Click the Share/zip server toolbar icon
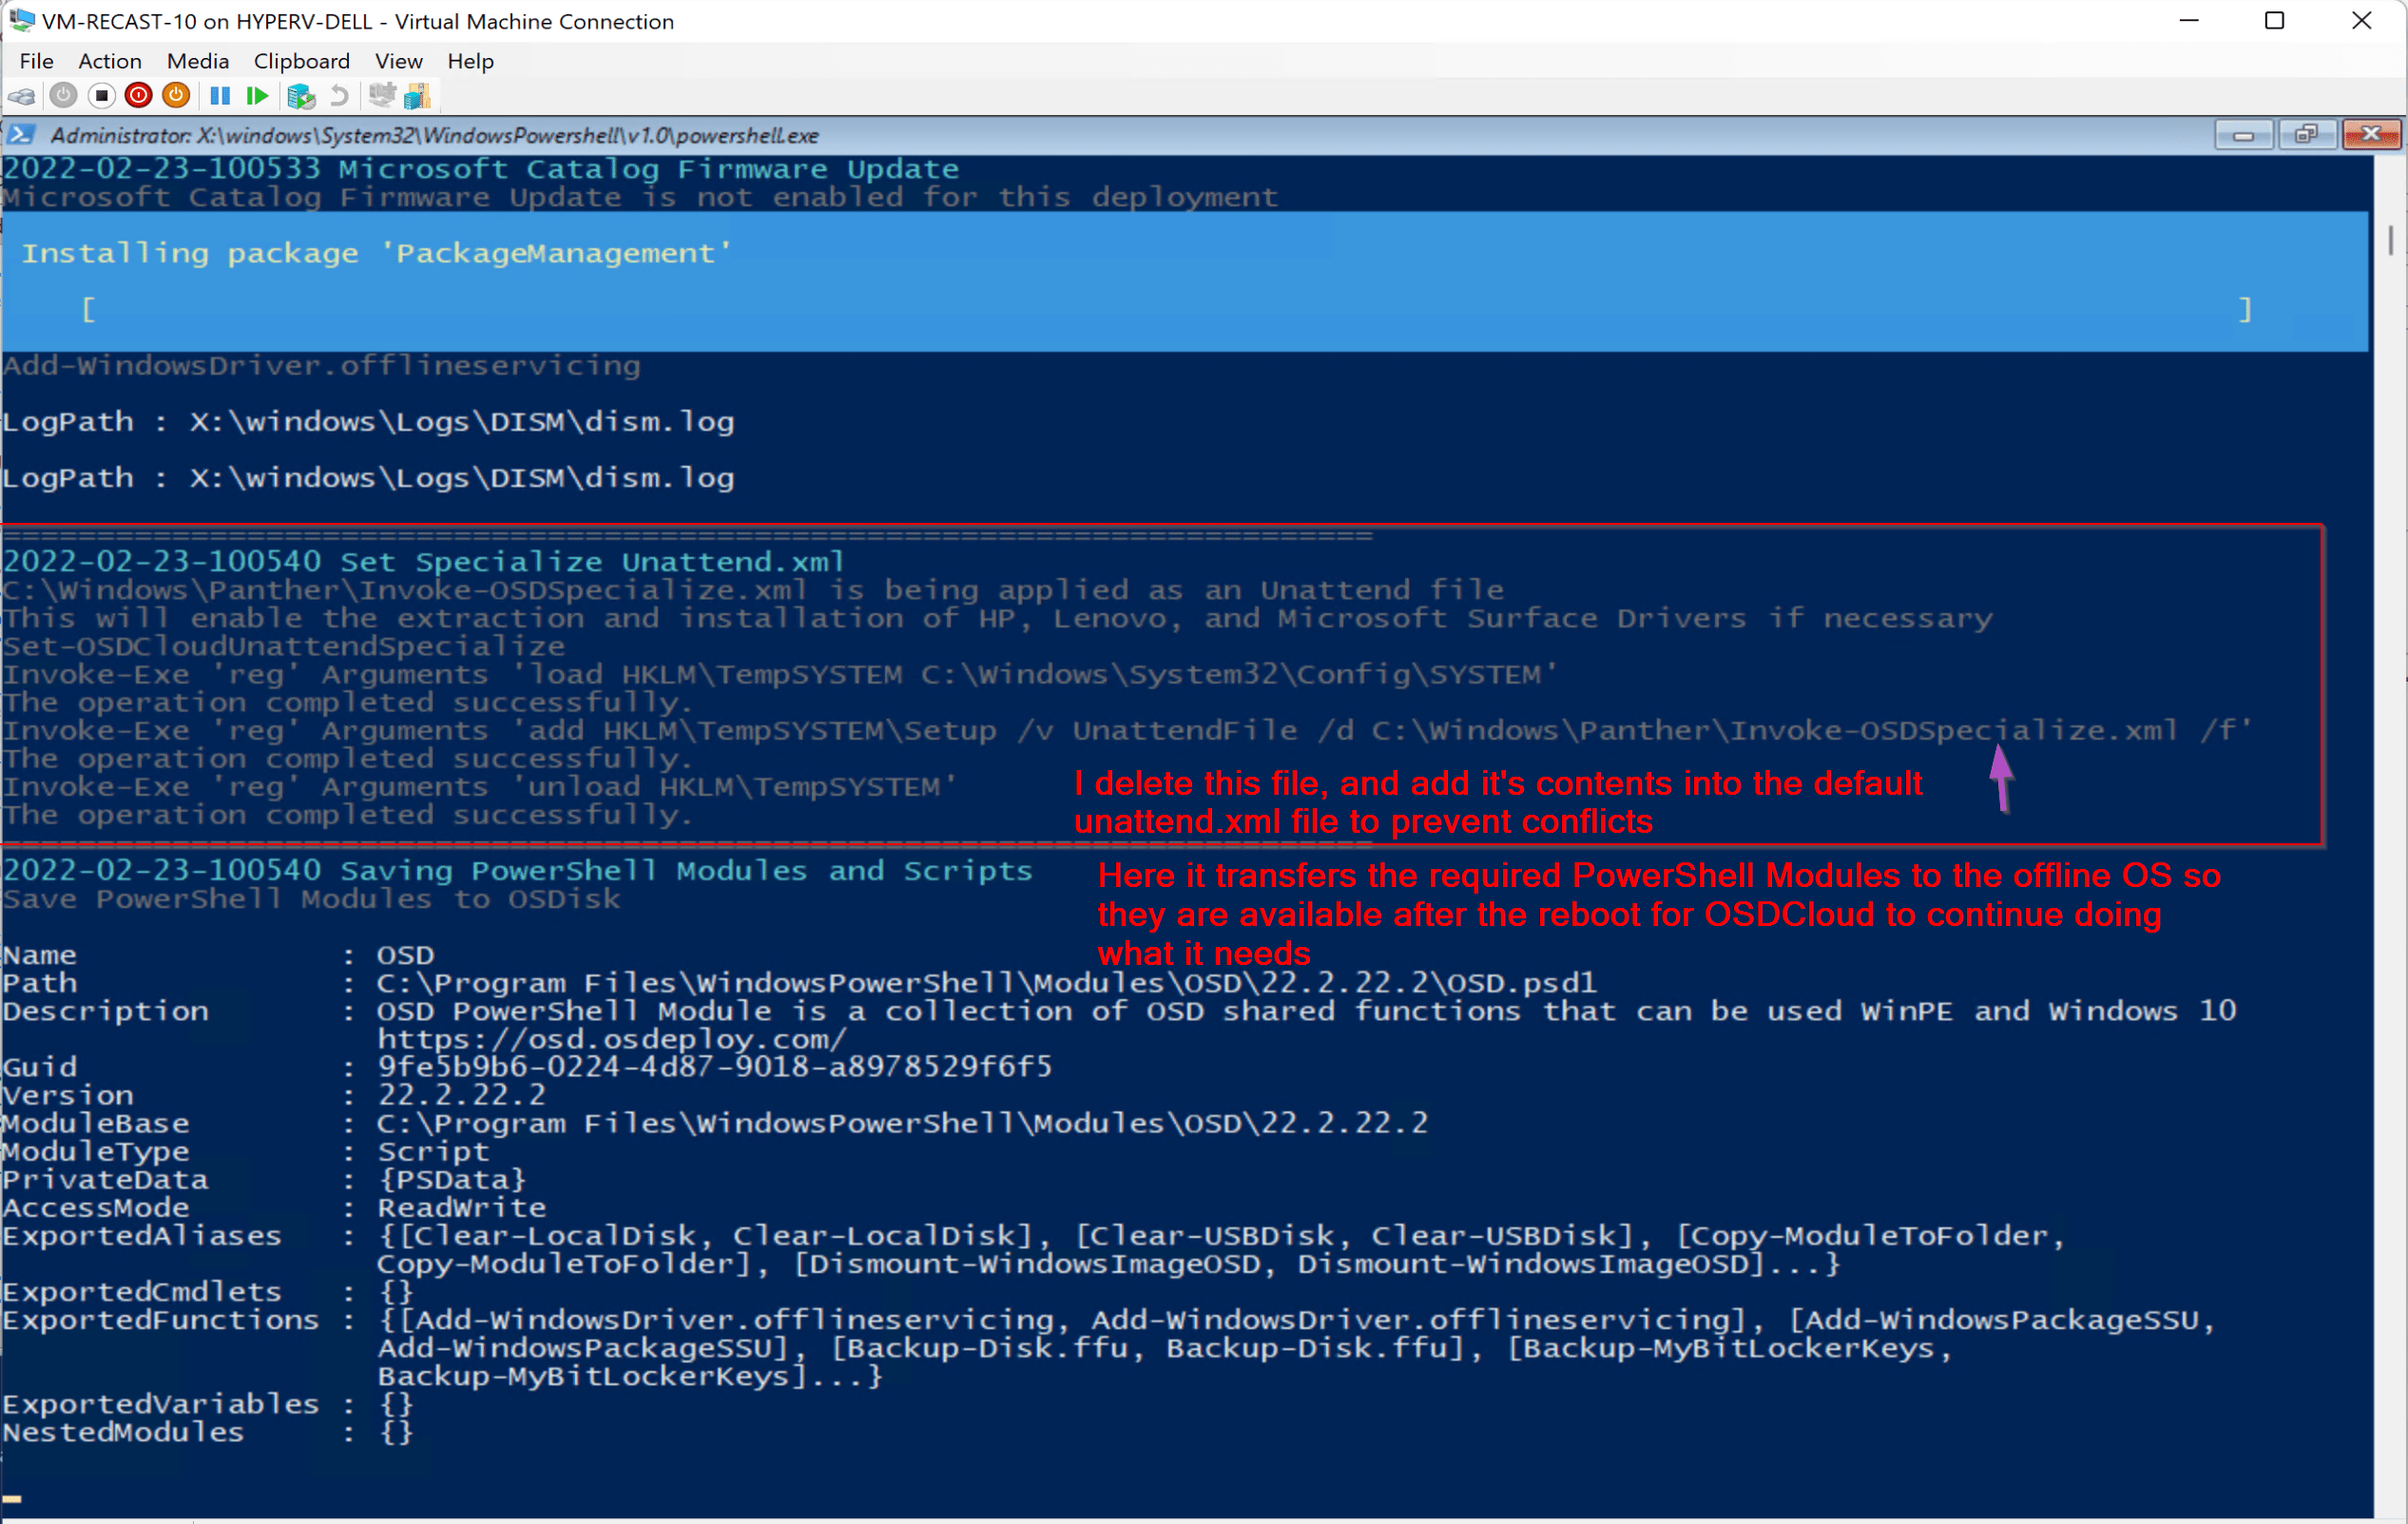The width and height of the screenshot is (2408, 1524). (417, 96)
